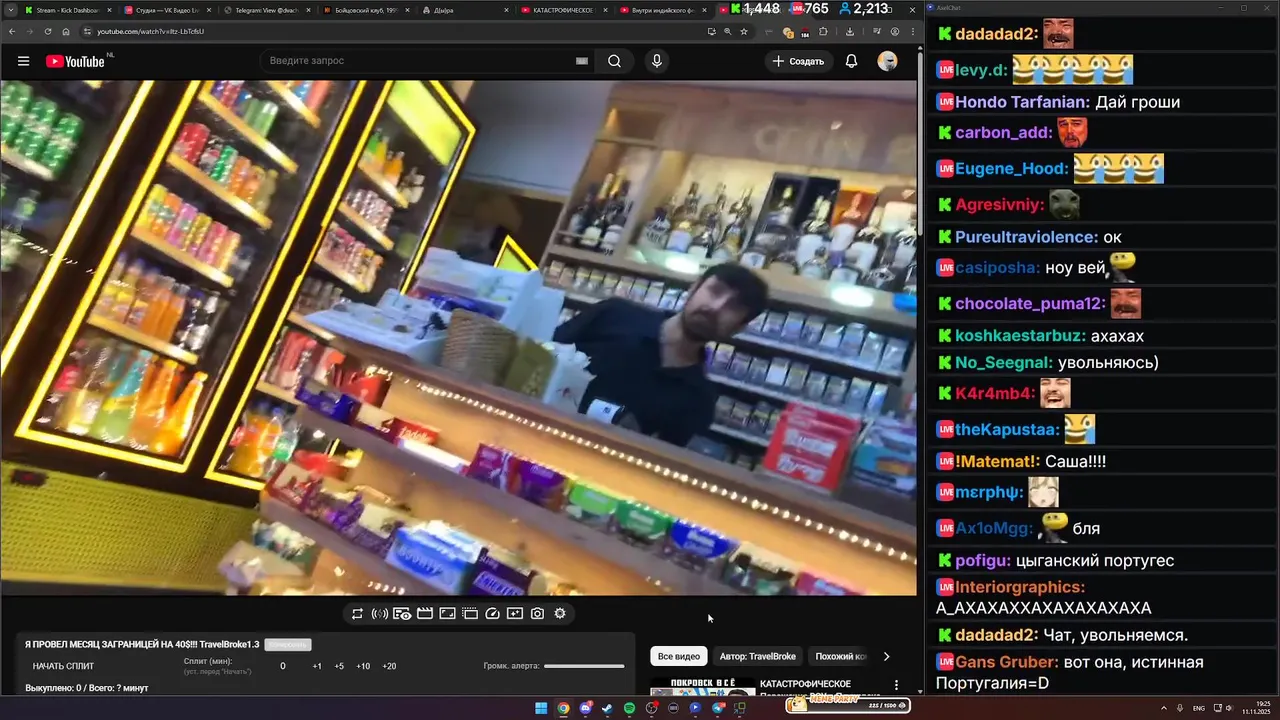Open the browser downloads icon
This screenshot has height=720, width=1280.
click(x=849, y=31)
